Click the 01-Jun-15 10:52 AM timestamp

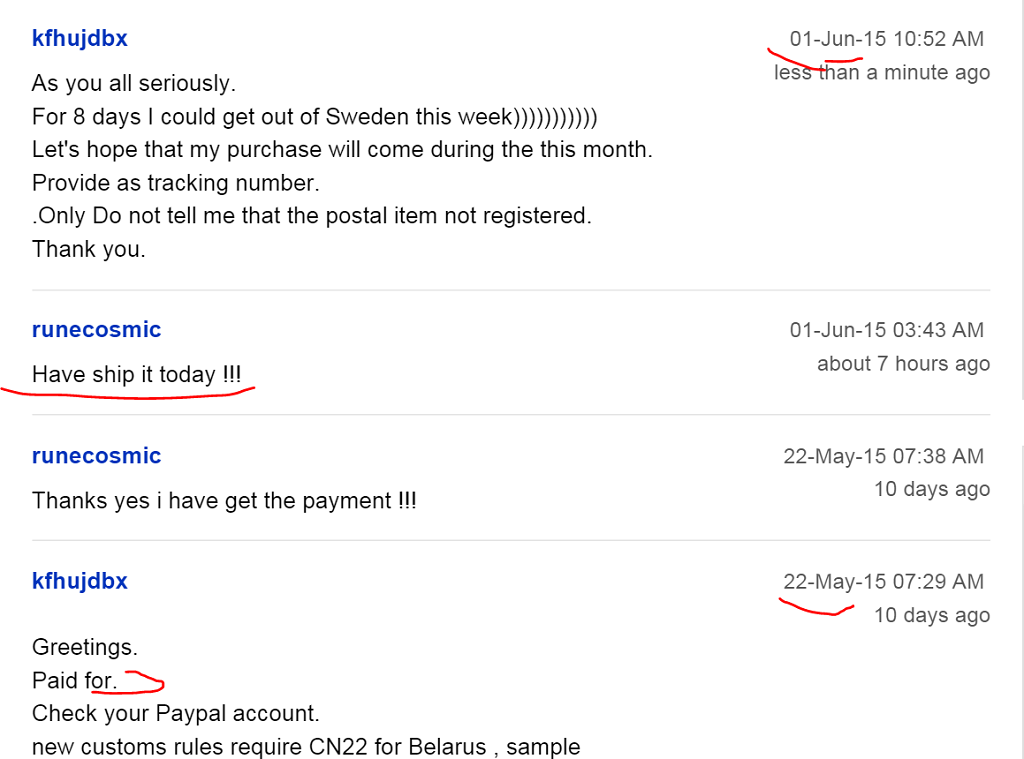[886, 39]
